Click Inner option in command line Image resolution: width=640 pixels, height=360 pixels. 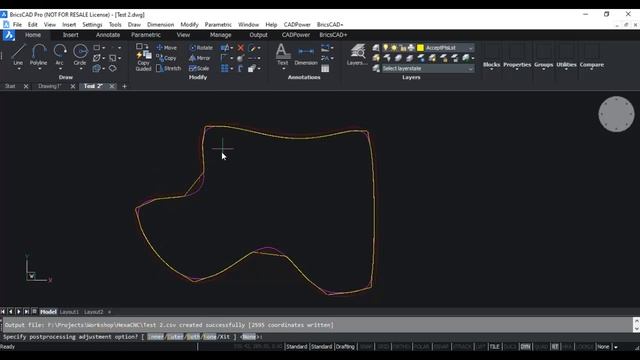tap(155, 337)
